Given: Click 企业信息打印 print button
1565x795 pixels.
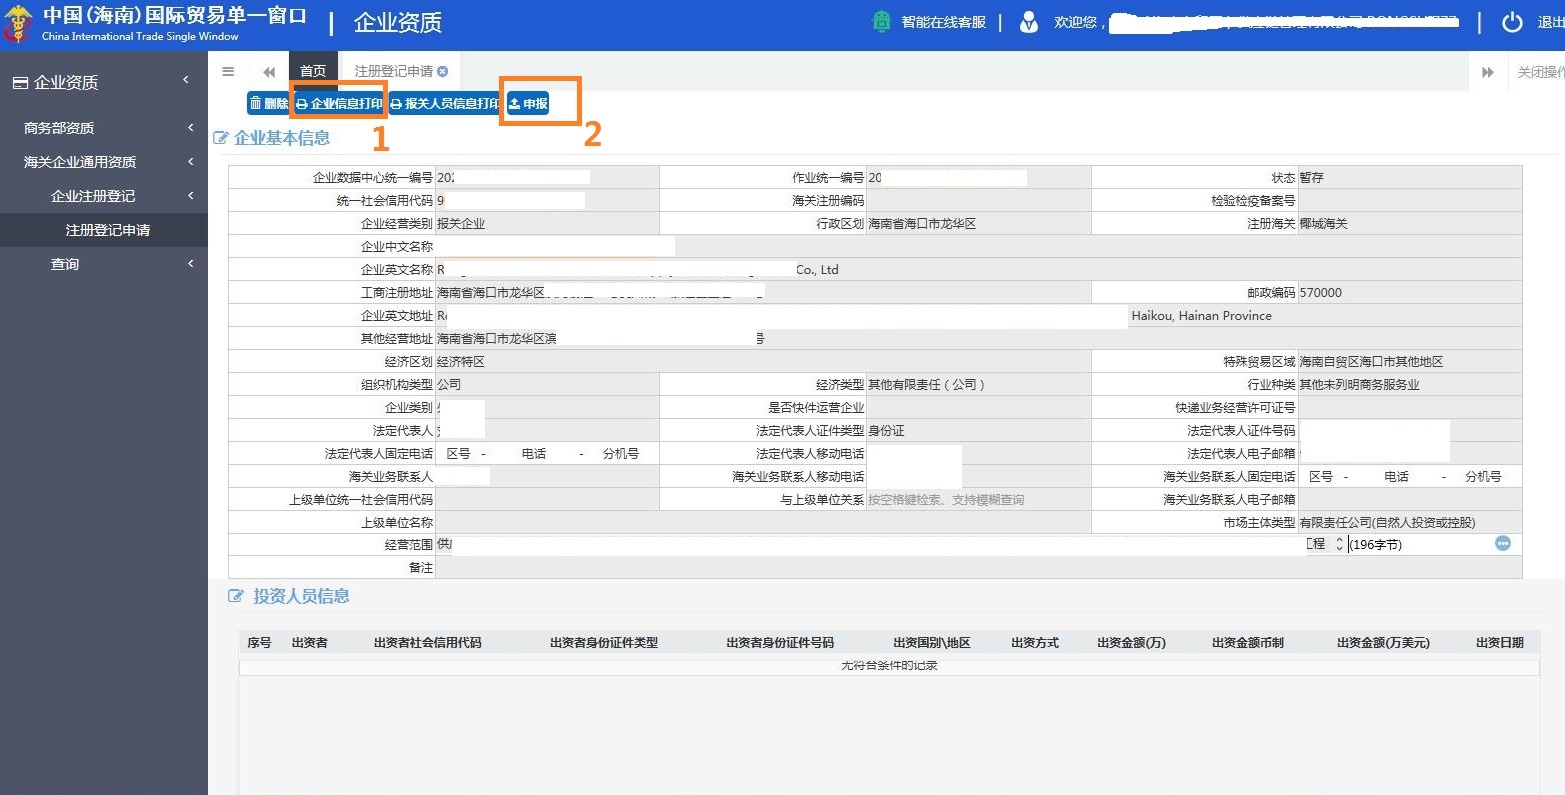Looking at the screenshot, I should coord(339,103).
